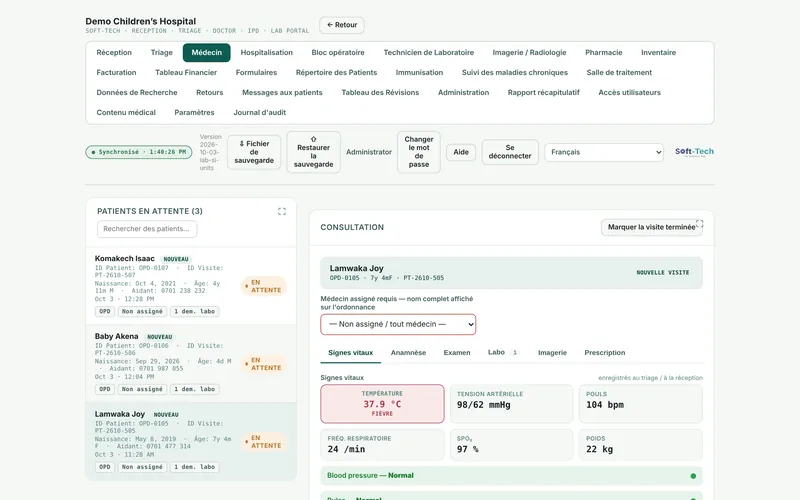This screenshot has width=800, height=500.
Task: Open the Hospitalisation tab
Action: 267,53
